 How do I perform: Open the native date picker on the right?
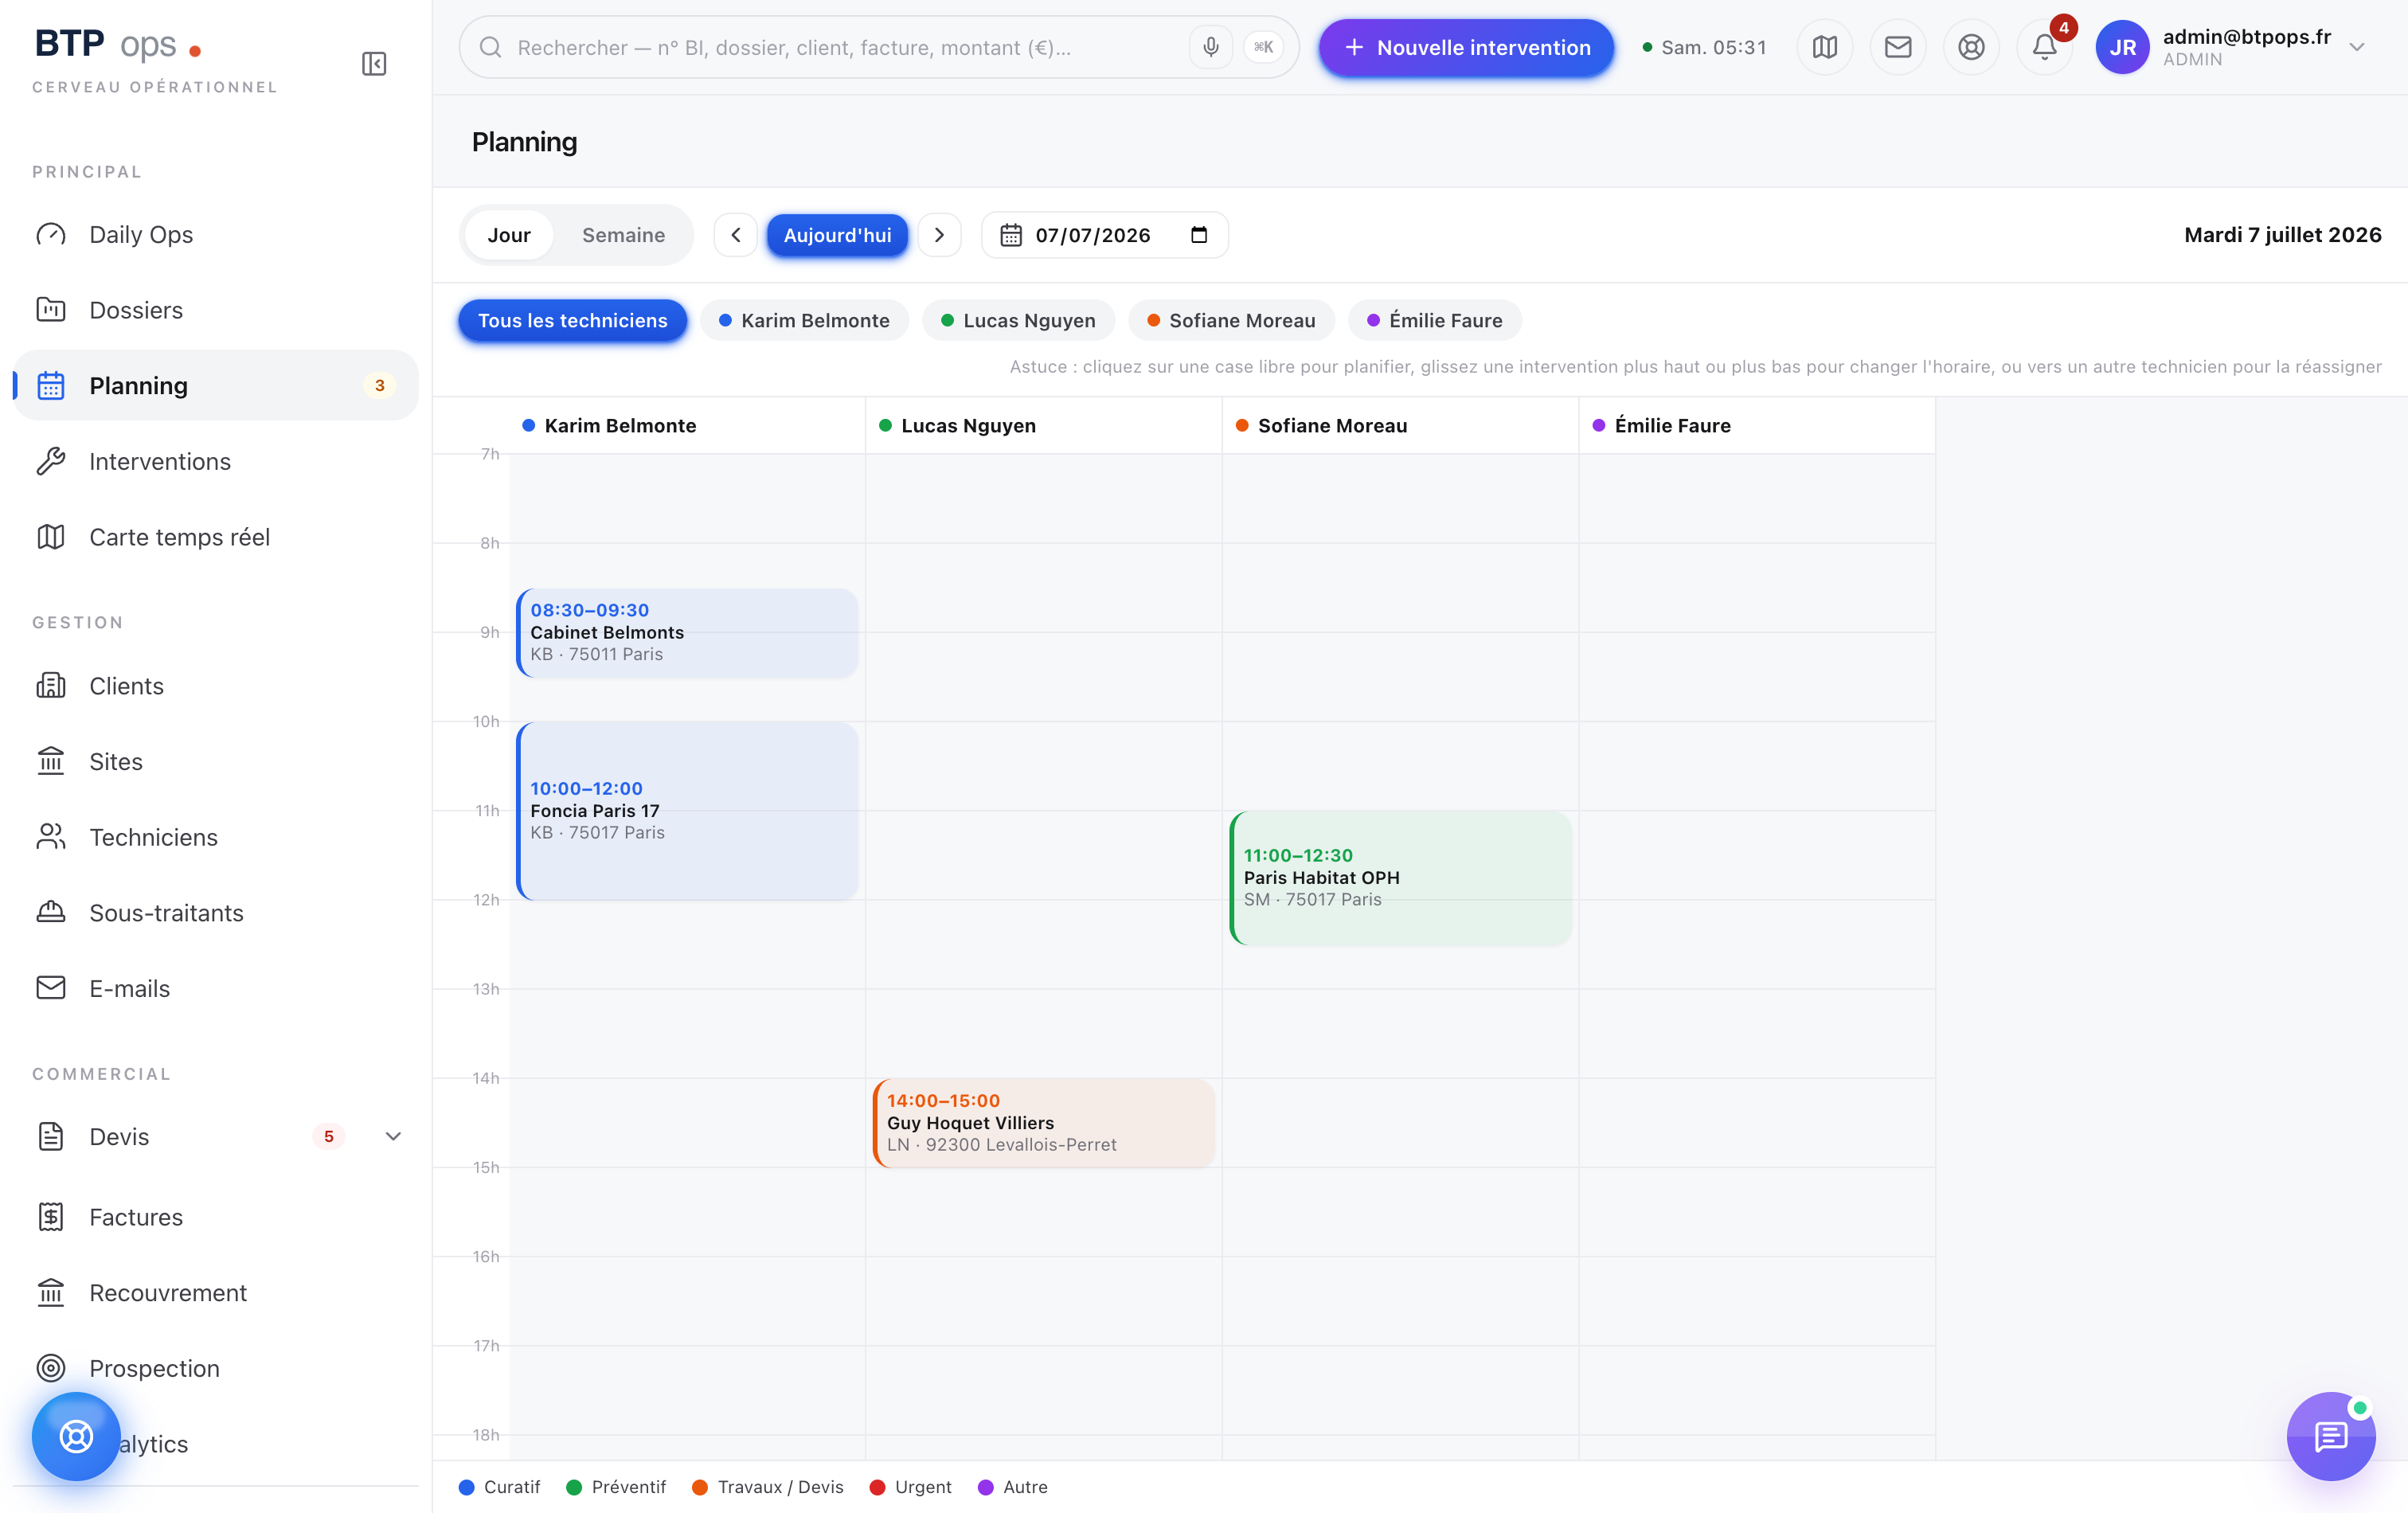[x=1199, y=235]
